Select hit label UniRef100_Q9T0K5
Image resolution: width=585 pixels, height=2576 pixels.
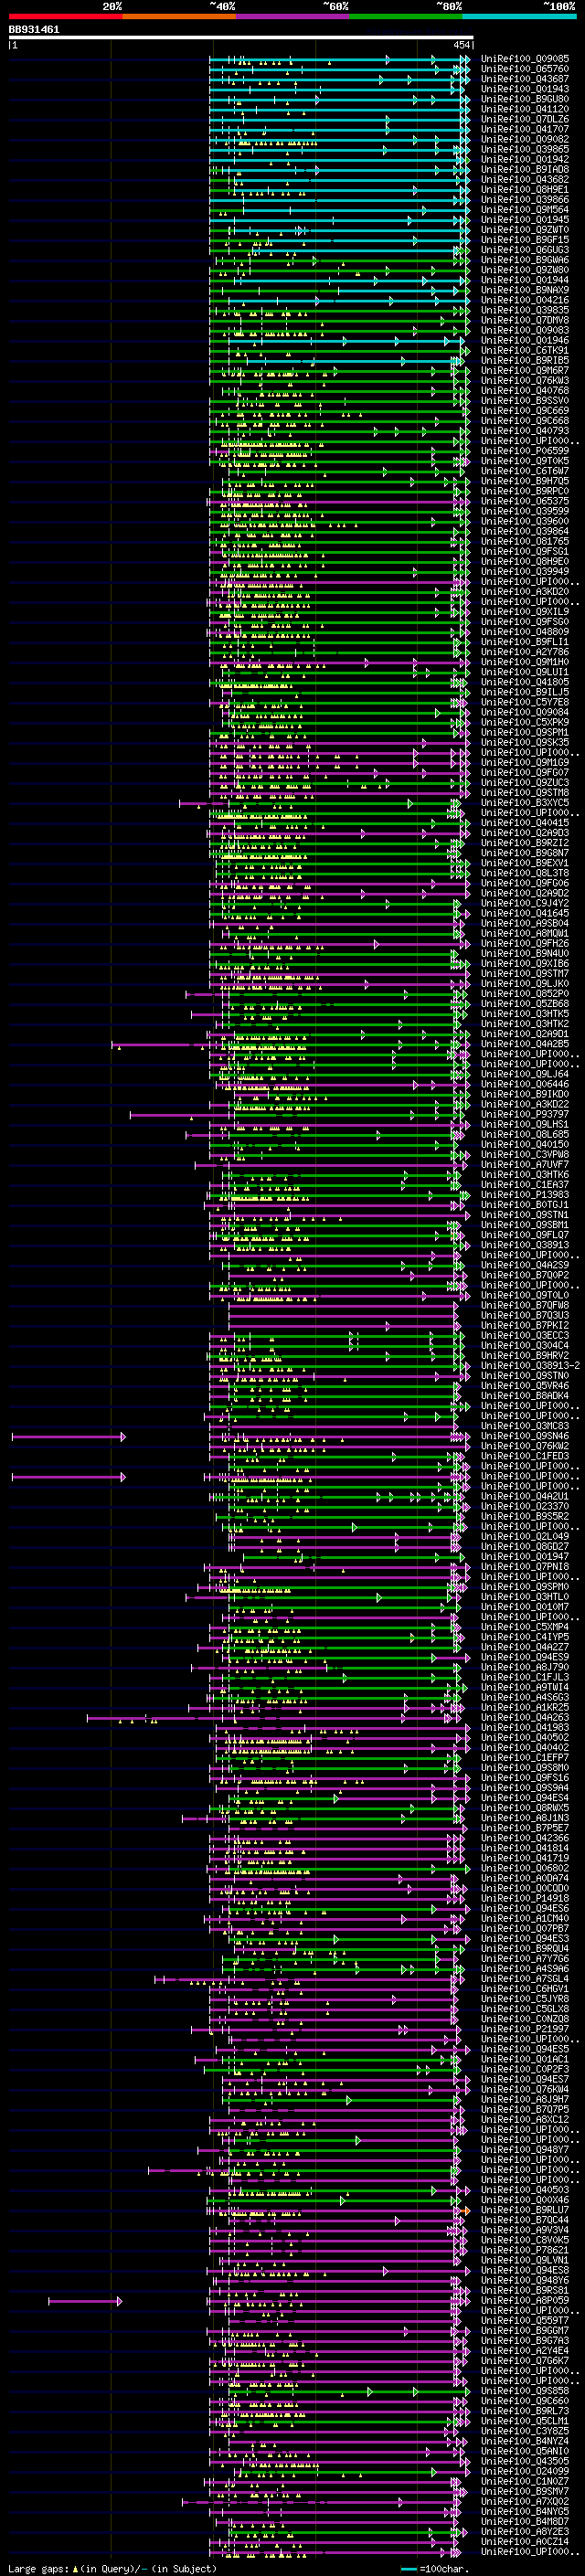(x=525, y=461)
